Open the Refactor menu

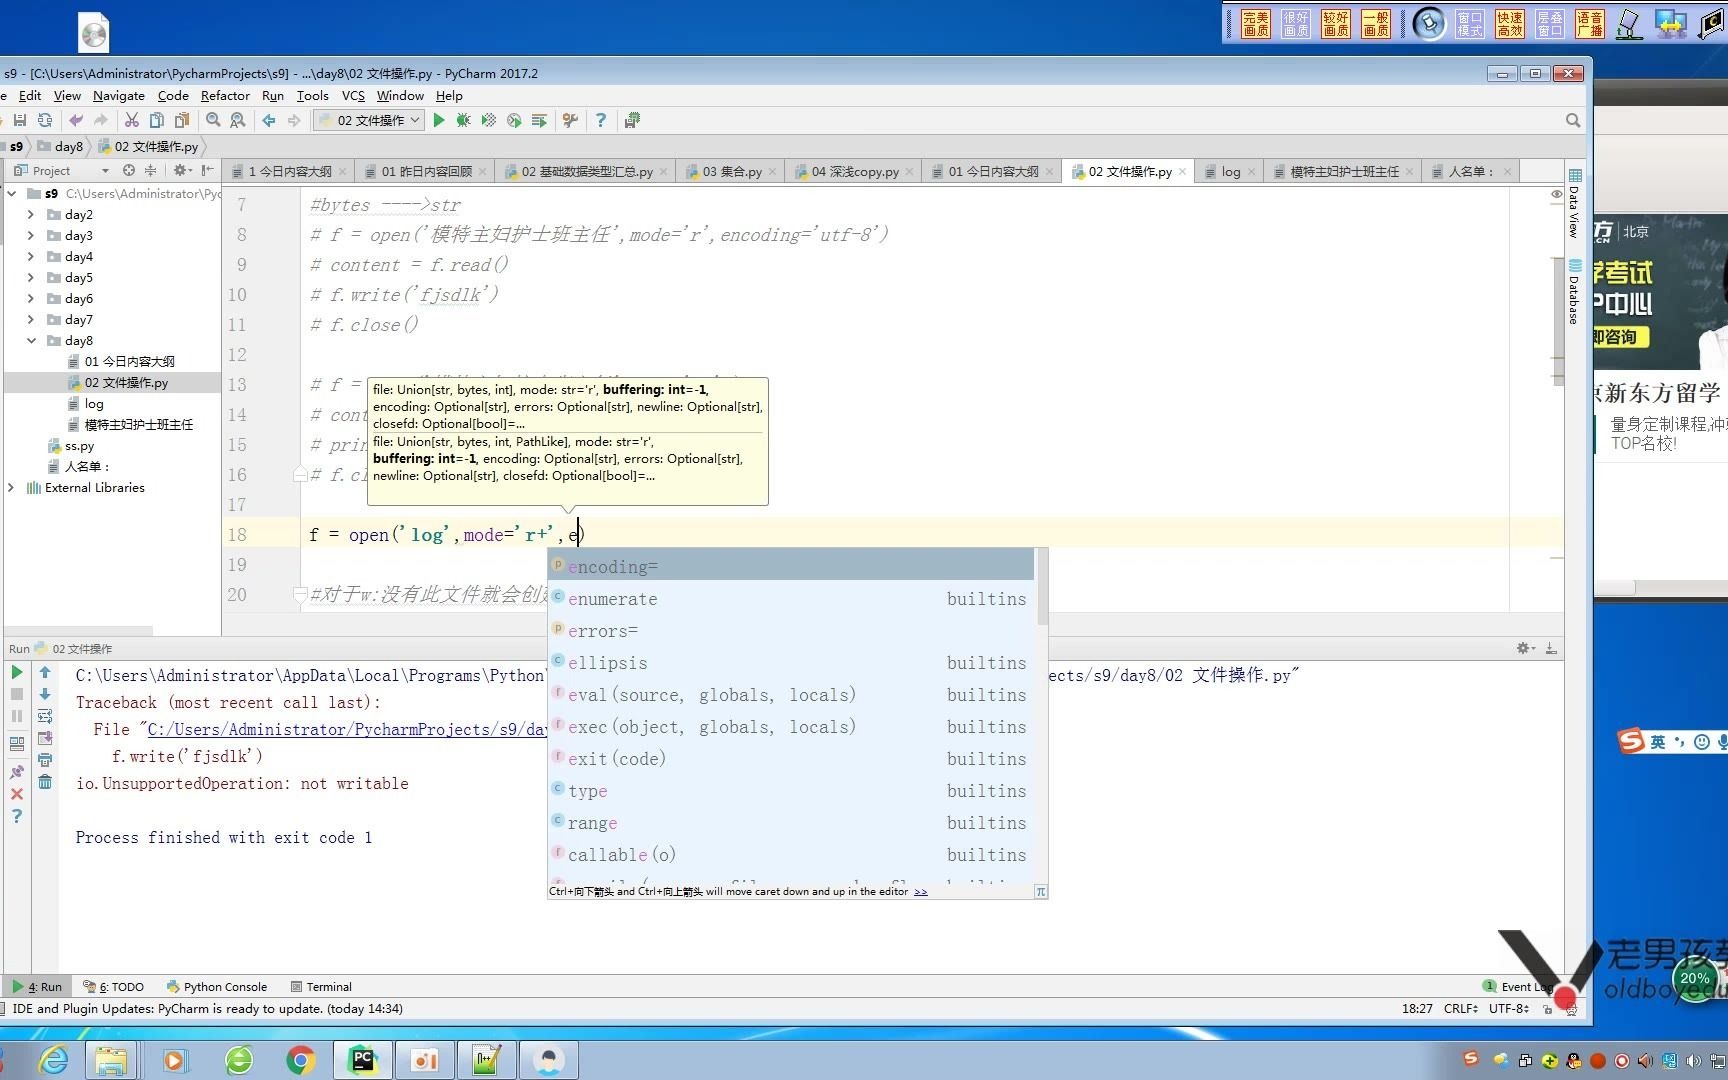click(x=225, y=96)
